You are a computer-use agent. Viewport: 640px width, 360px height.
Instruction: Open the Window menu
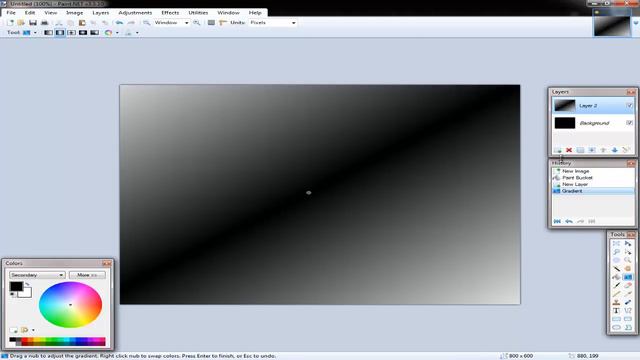coord(228,13)
